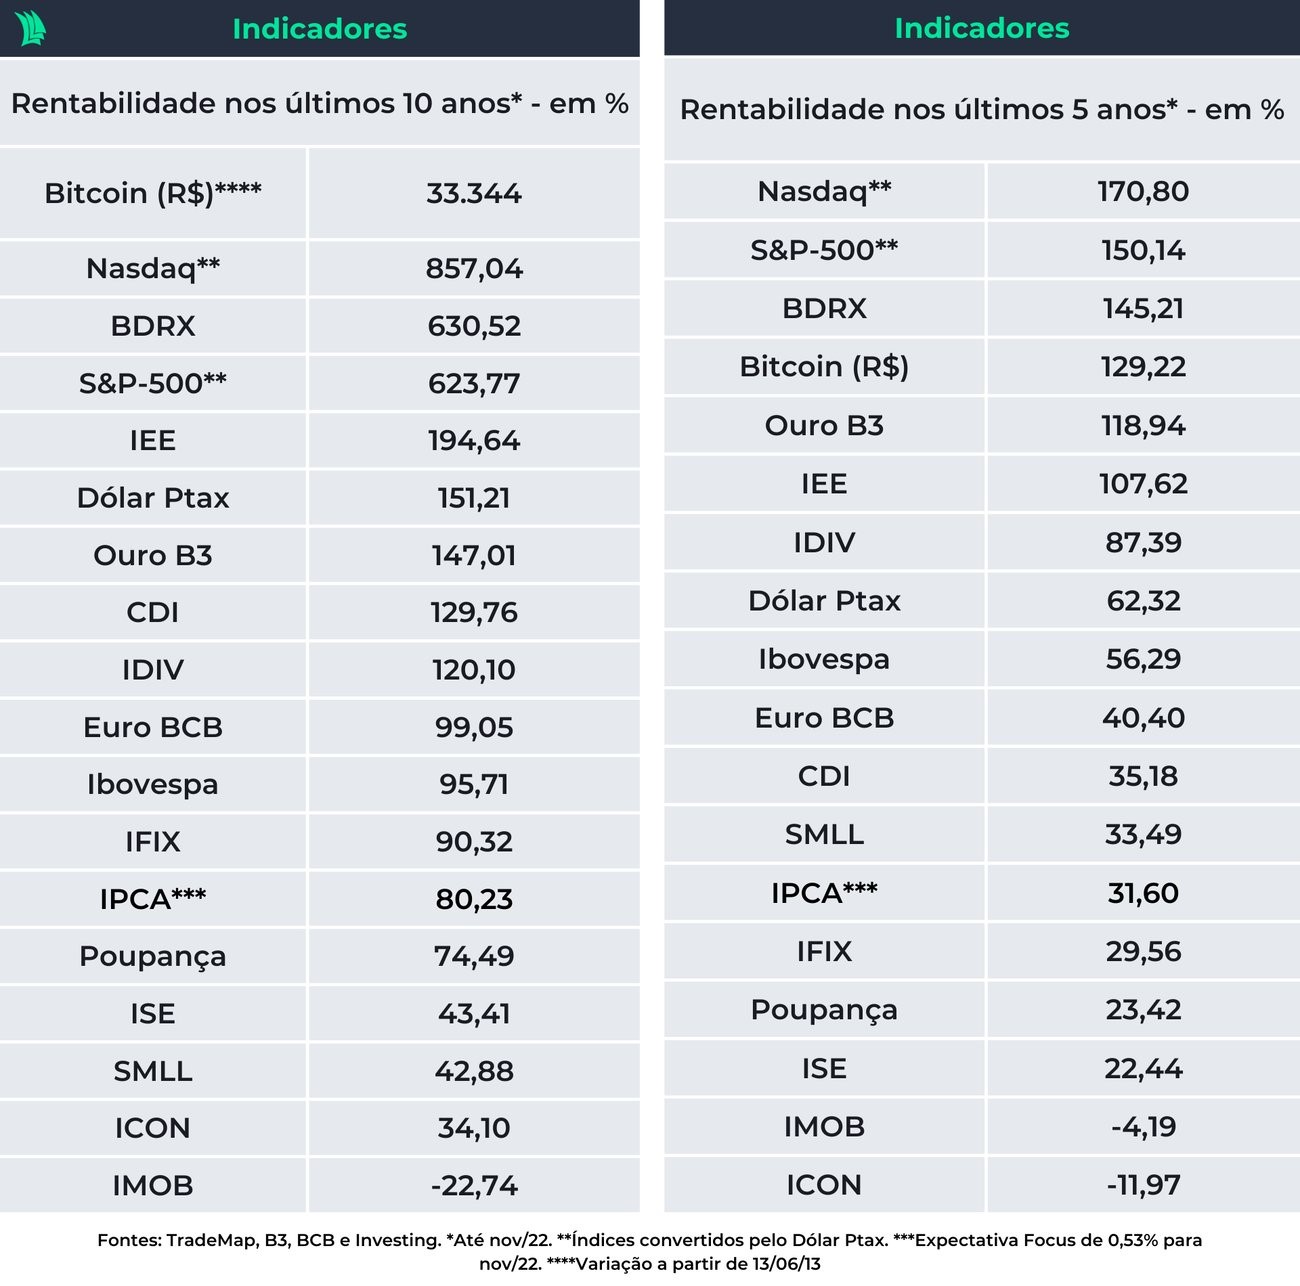
Task: Click the ICON value -11,97
Action: coord(1143,1185)
